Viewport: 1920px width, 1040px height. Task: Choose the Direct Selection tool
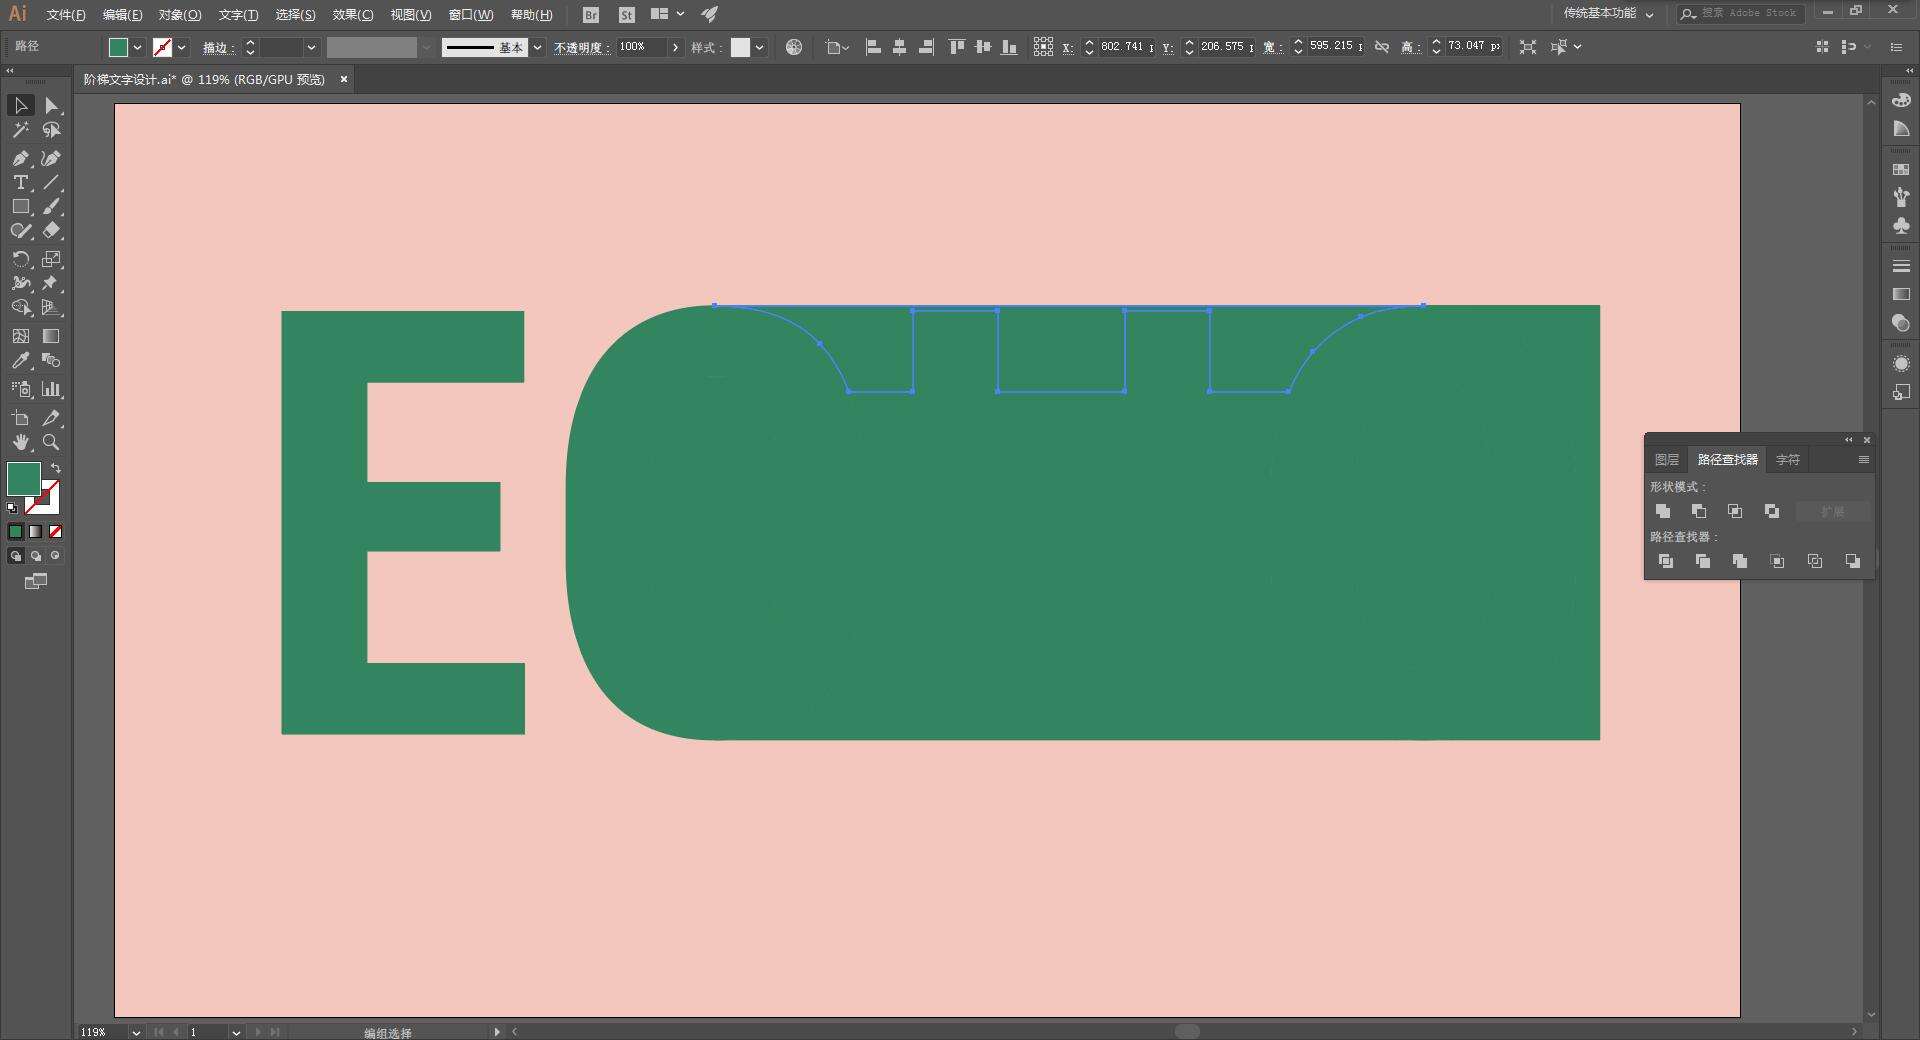(x=51, y=105)
